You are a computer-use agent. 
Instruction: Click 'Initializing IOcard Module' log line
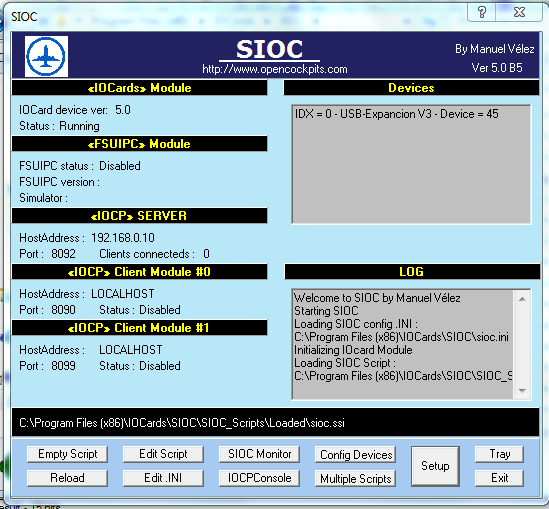point(353,350)
